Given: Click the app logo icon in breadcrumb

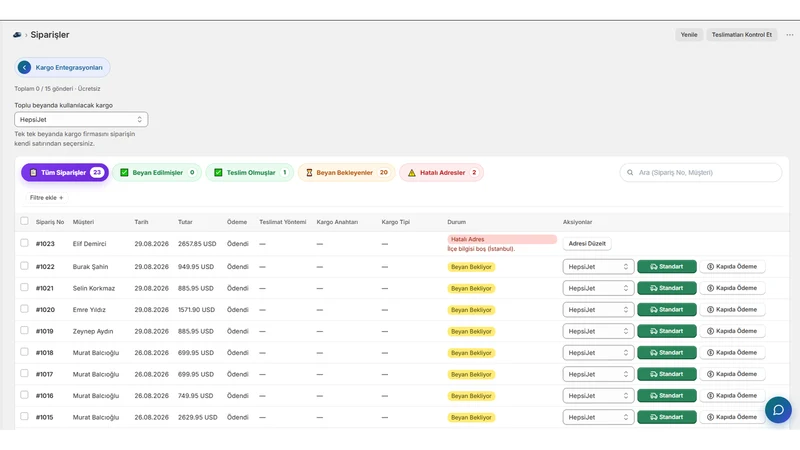Looking at the screenshot, I should (x=17, y=35).
